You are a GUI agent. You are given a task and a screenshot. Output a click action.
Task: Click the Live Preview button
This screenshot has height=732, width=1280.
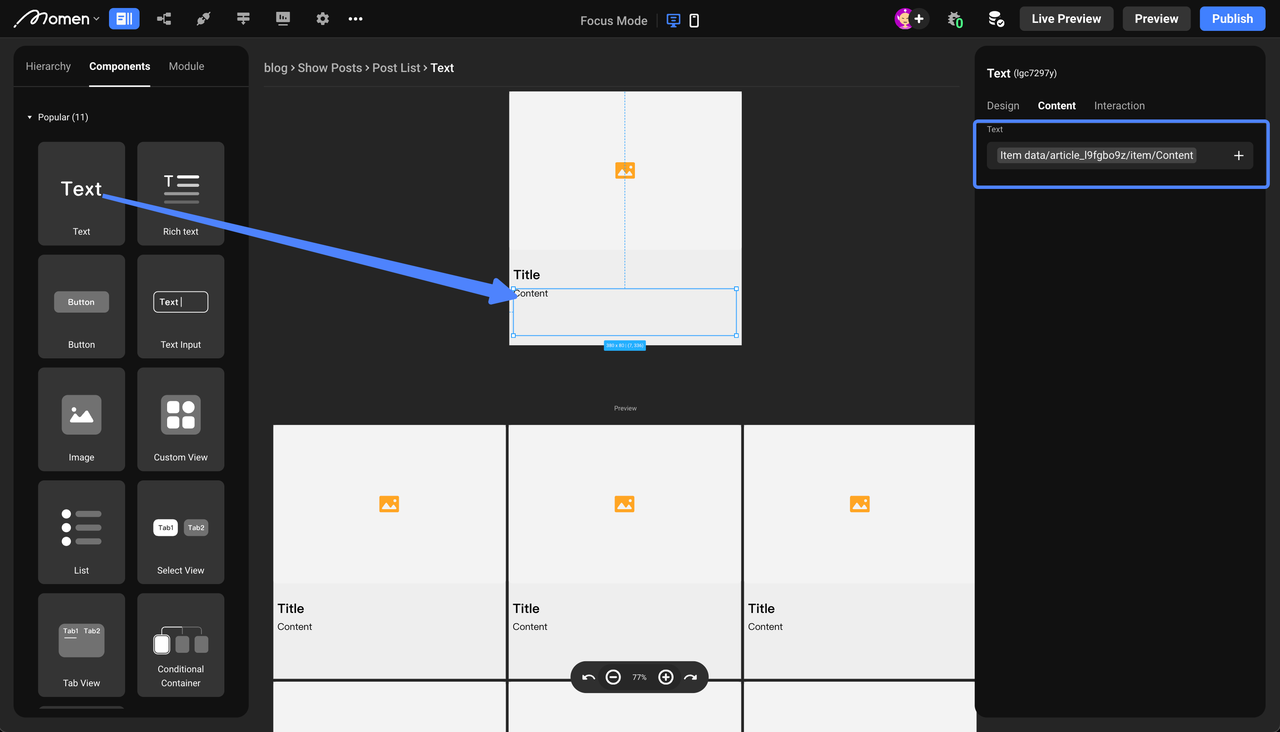pos(1066,19)
